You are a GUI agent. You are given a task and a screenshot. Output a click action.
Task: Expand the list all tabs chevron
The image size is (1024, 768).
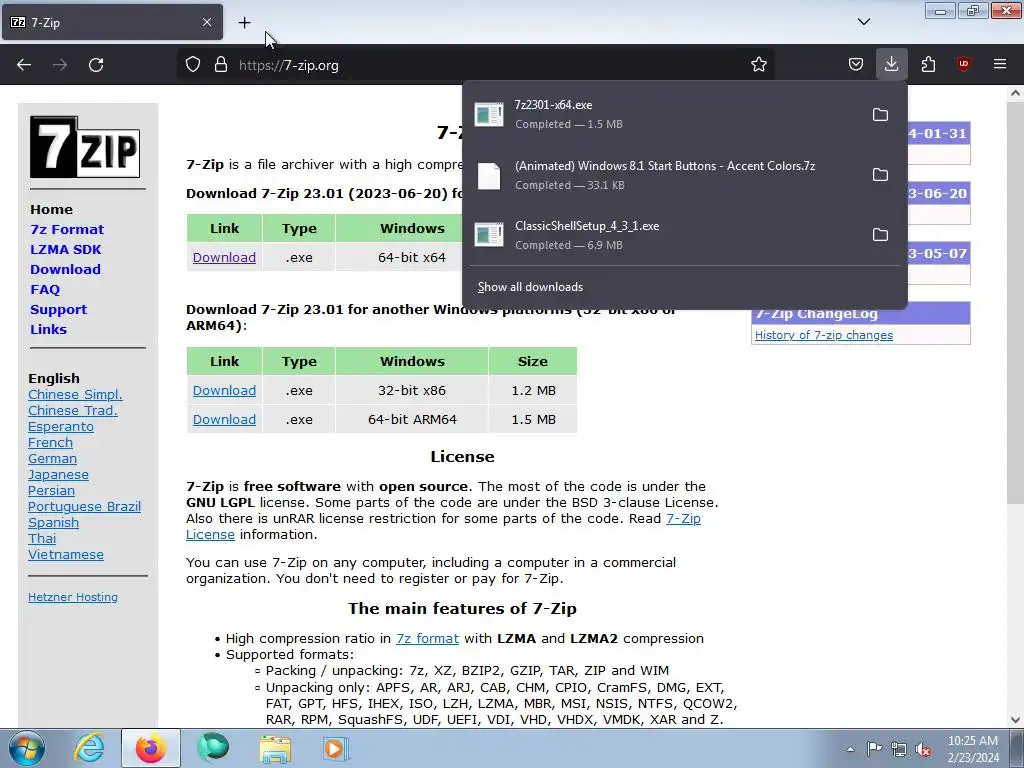pyautogui.click(x=863, y=22)
